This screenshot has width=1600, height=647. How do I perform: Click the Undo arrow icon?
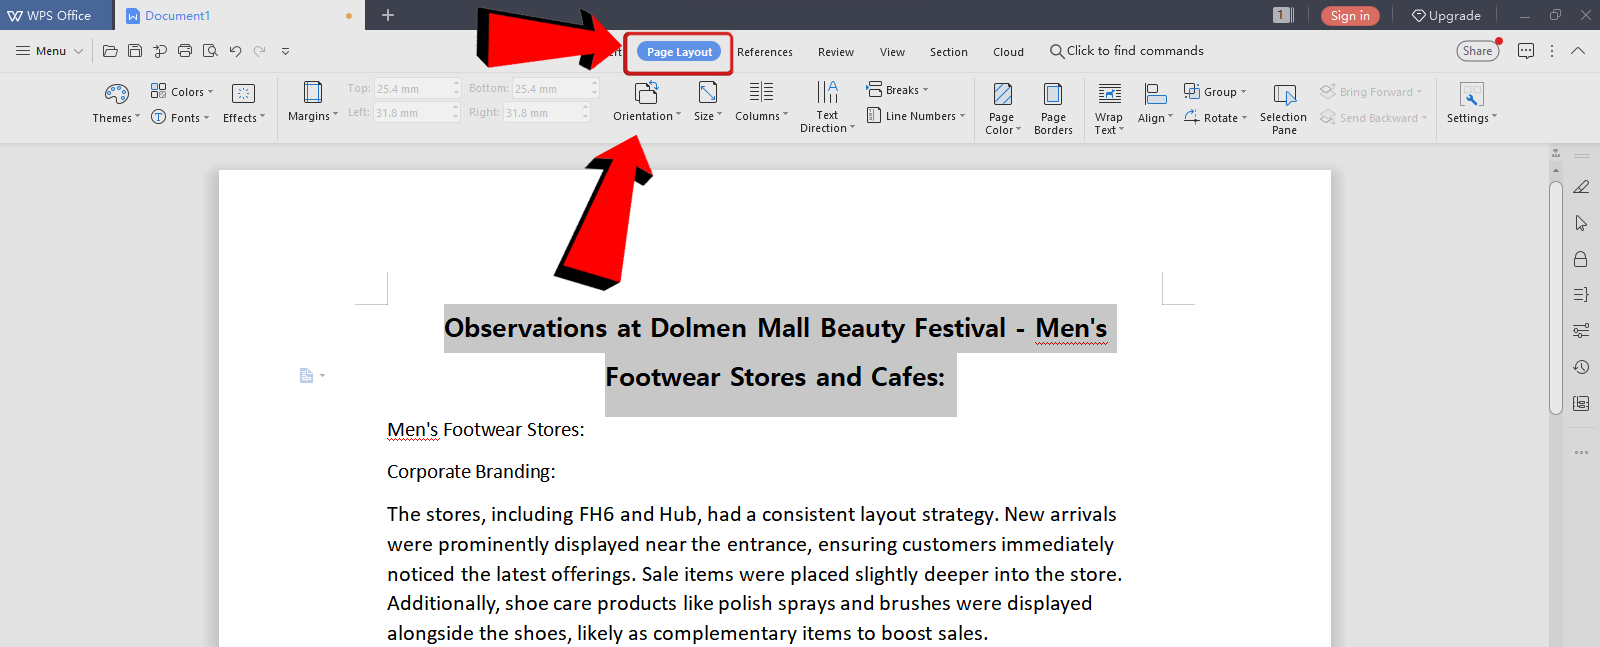pos(235,51)
